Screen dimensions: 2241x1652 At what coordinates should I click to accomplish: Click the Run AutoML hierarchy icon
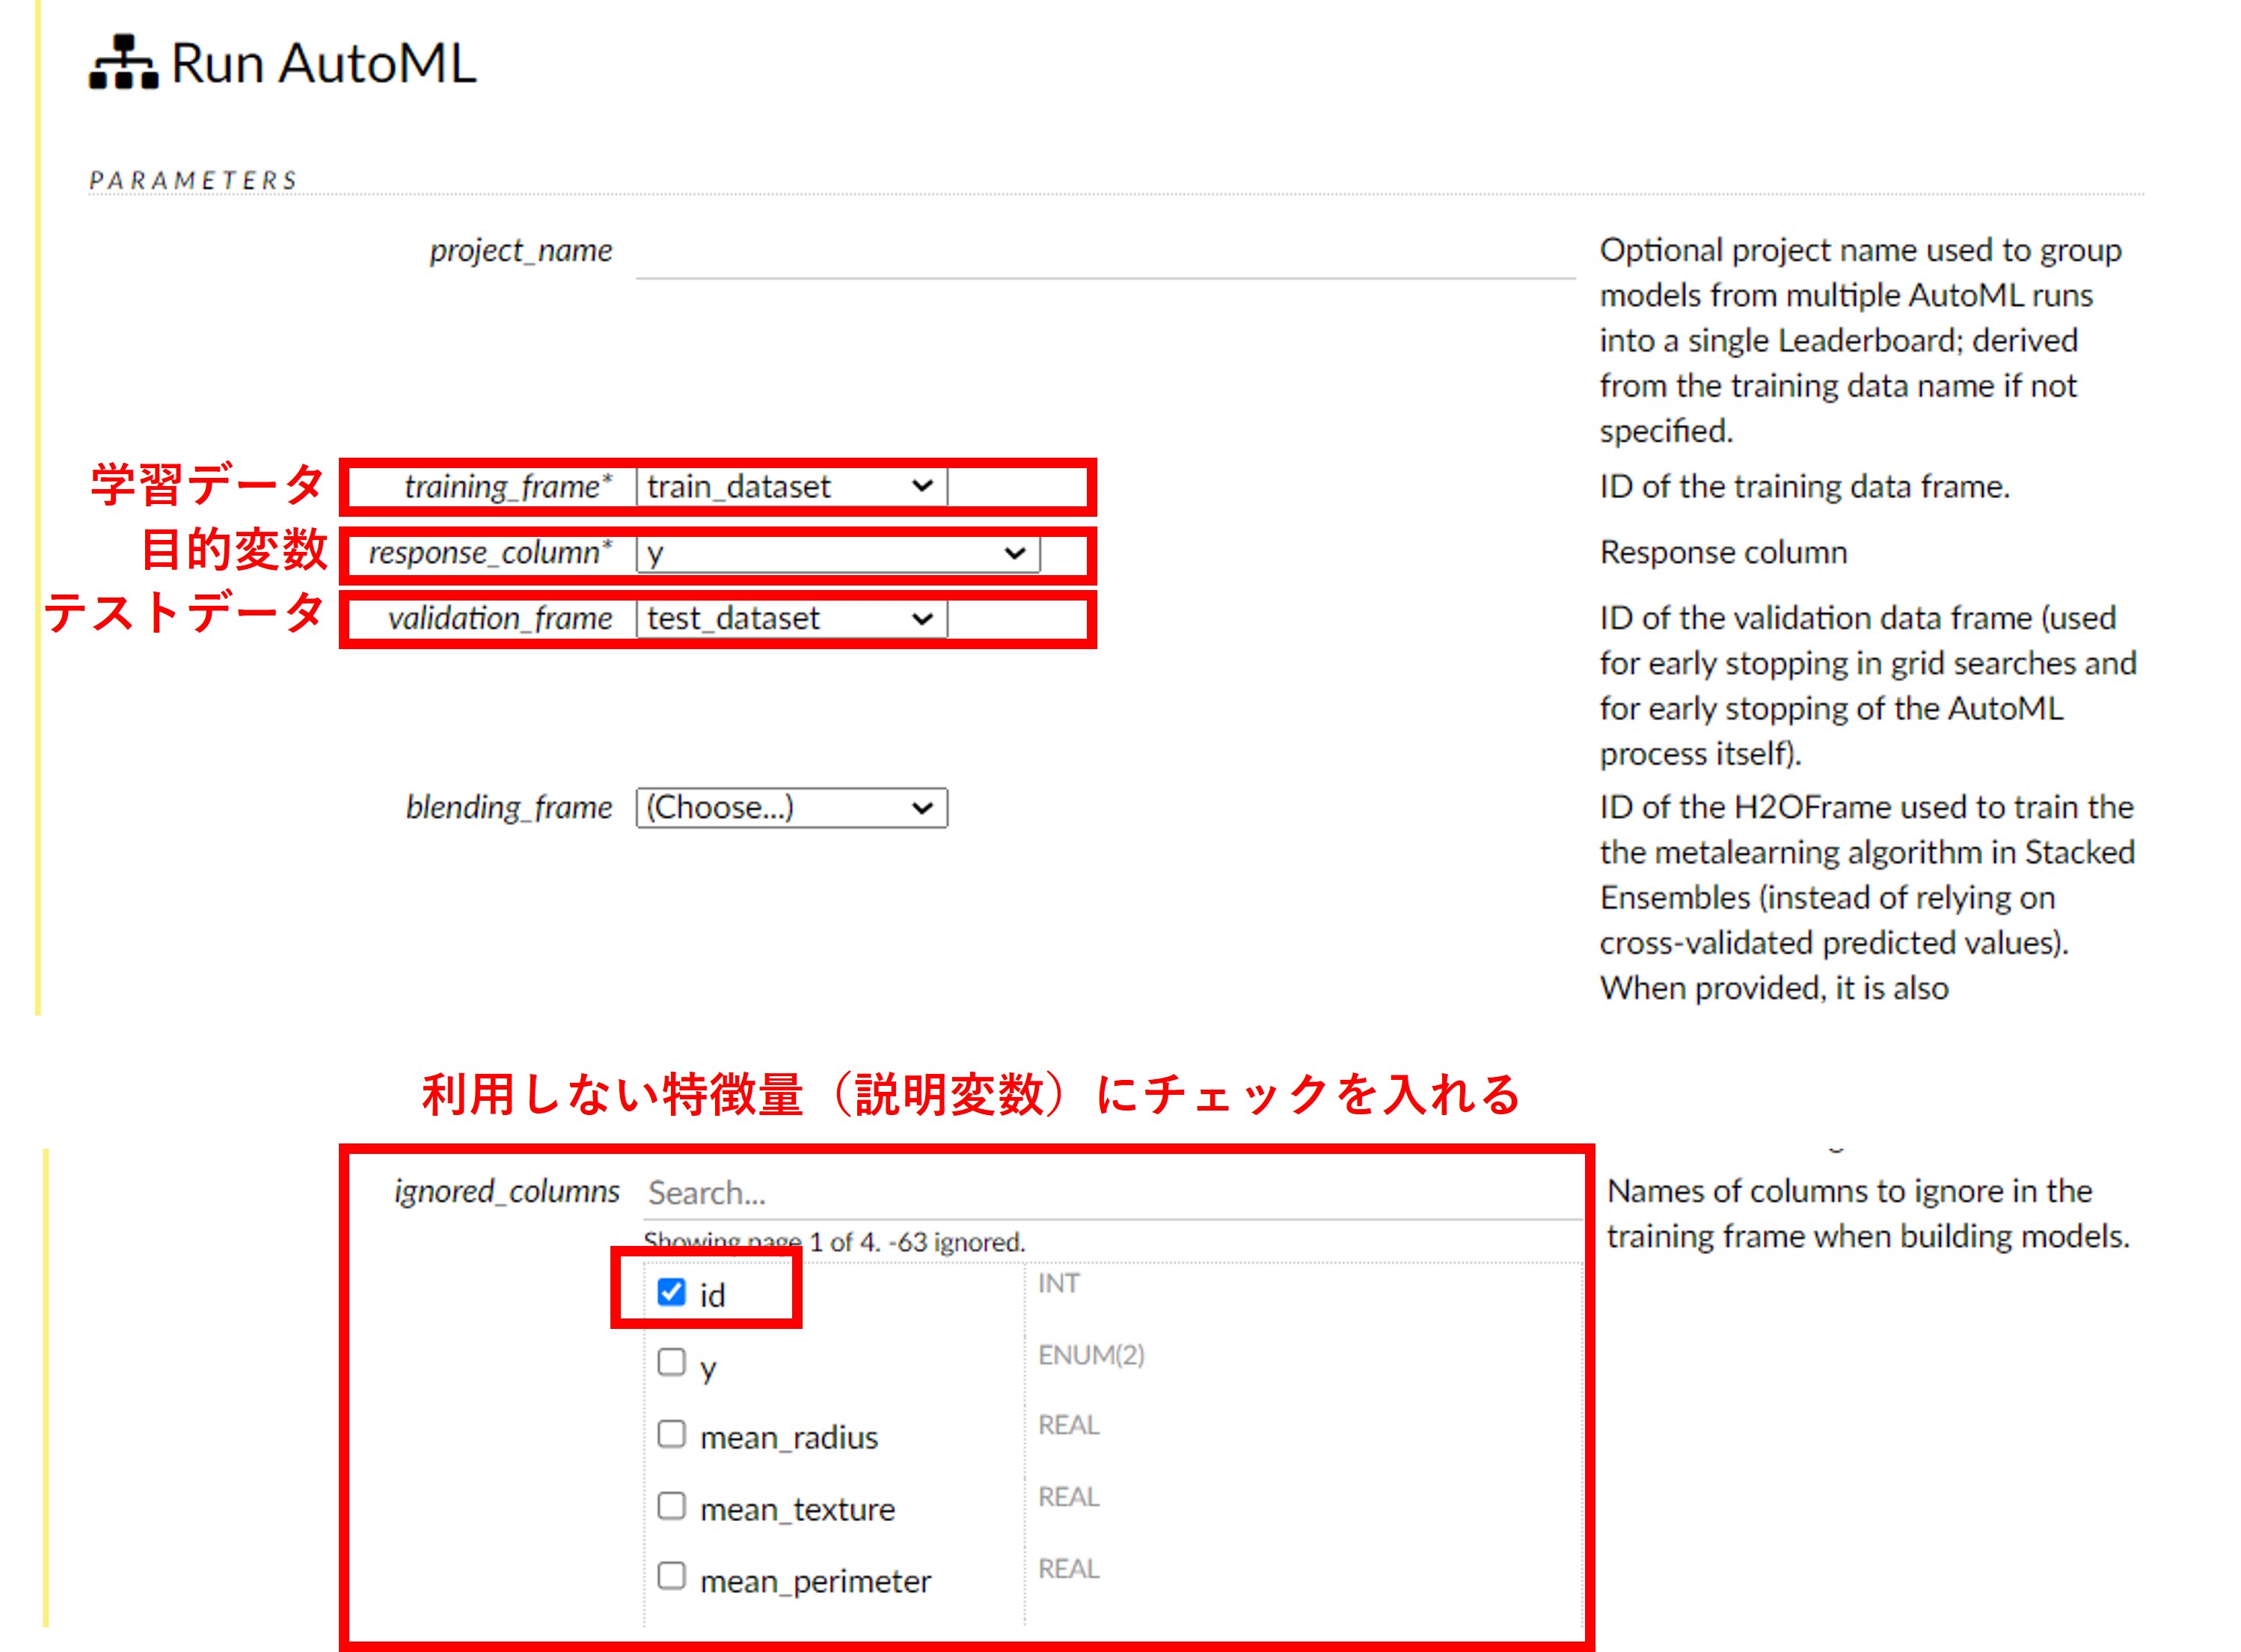(x=123, y=63)
